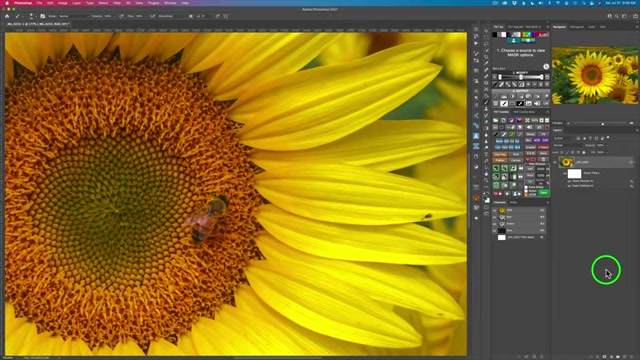
Task: Select the Move tool
Action: [x=486, y=31]
